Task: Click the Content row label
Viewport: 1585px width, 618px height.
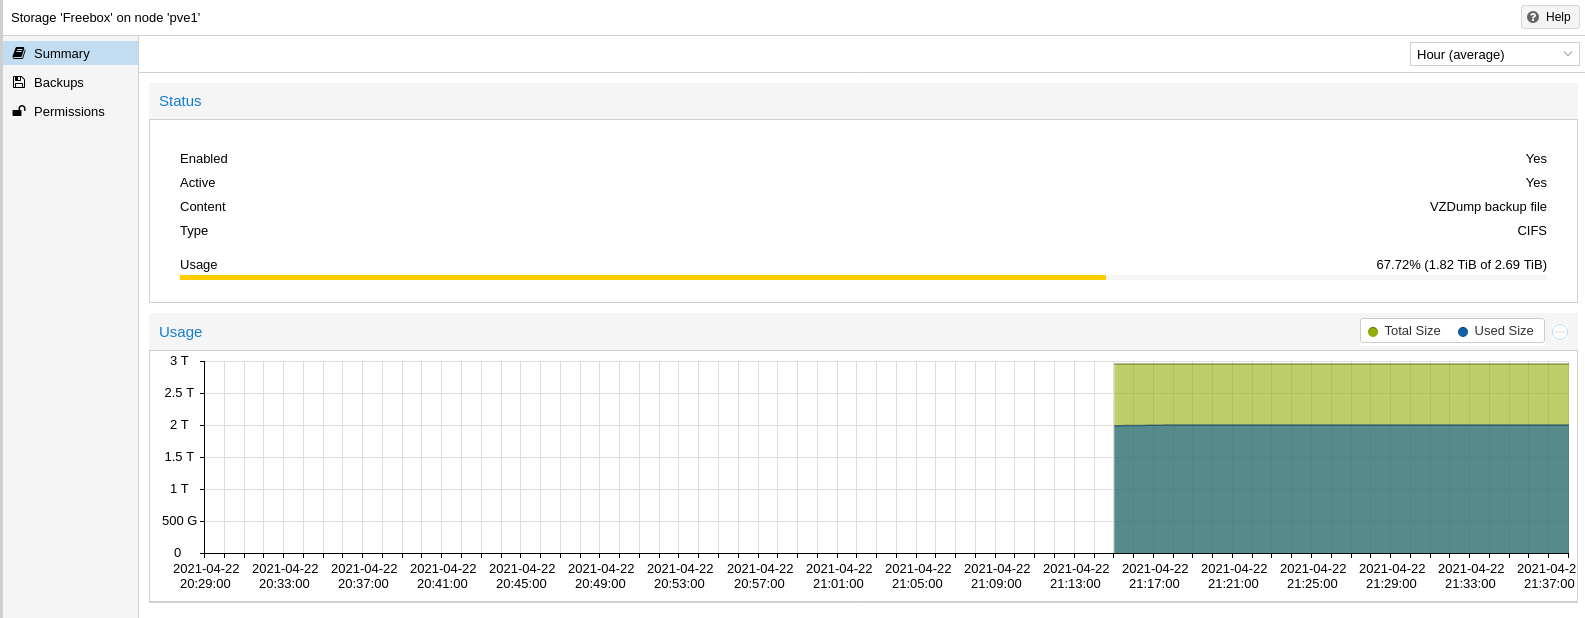Action: pyautogui.click(x=203, y=206)
